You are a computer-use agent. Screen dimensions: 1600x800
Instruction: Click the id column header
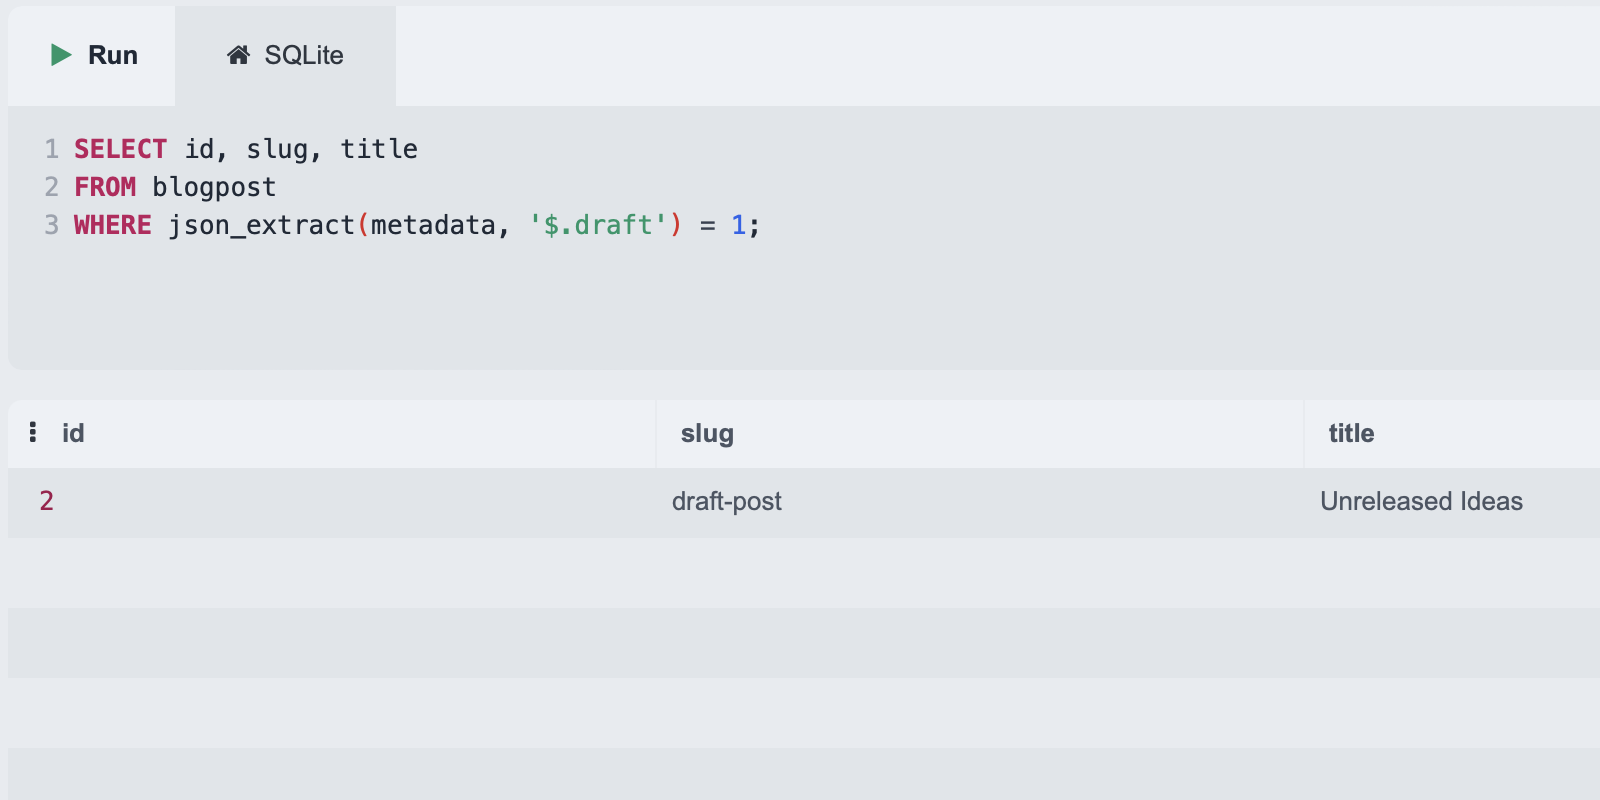tap(73, 433)
